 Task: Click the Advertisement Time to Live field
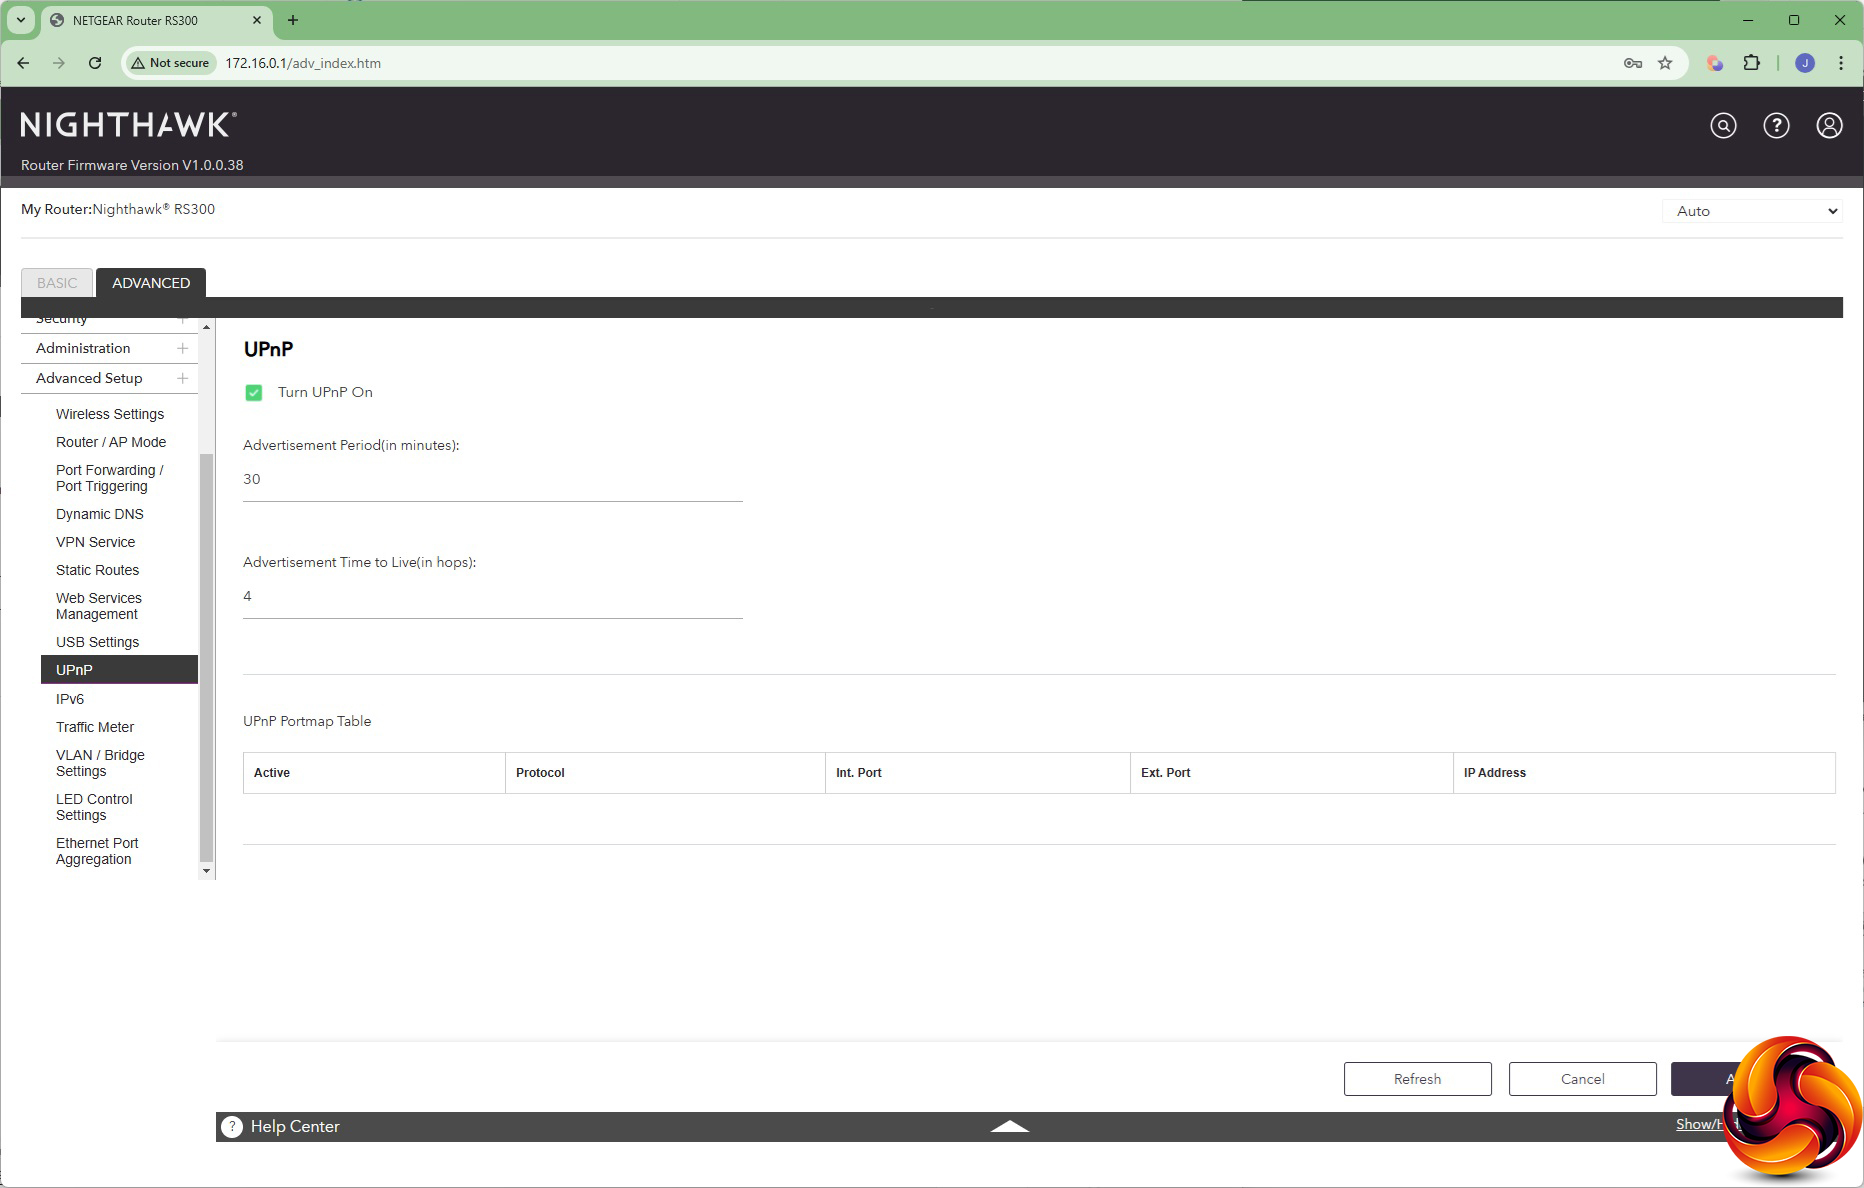493,597
